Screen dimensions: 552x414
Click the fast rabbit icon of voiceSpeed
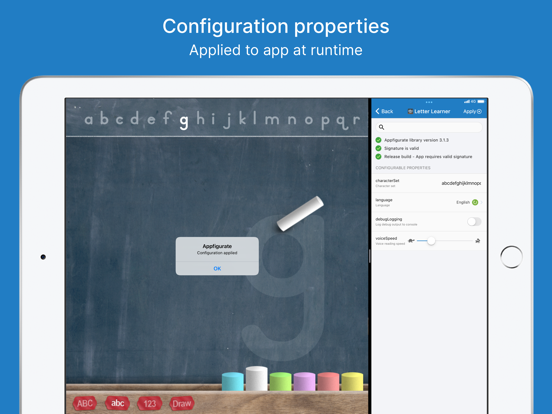click(478, 241)
